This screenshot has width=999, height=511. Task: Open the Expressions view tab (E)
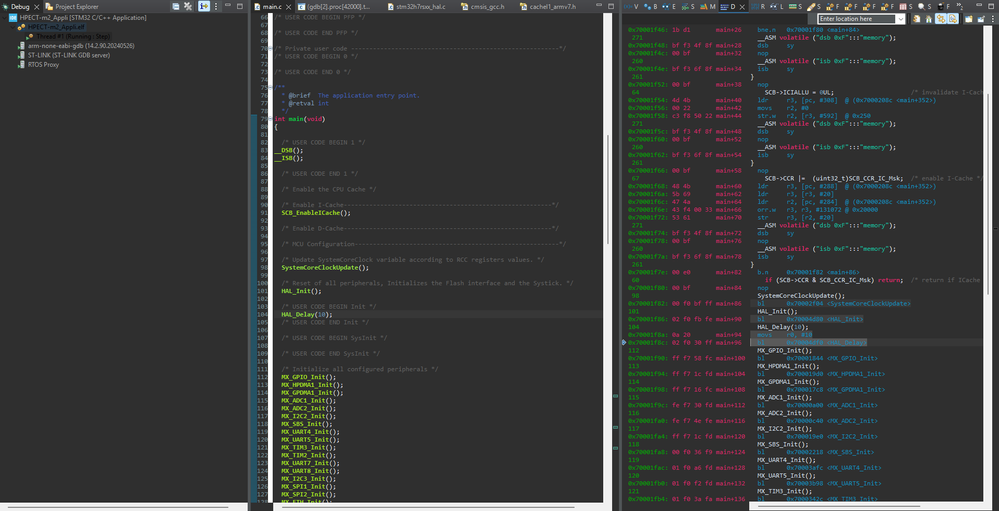point(669,6)
